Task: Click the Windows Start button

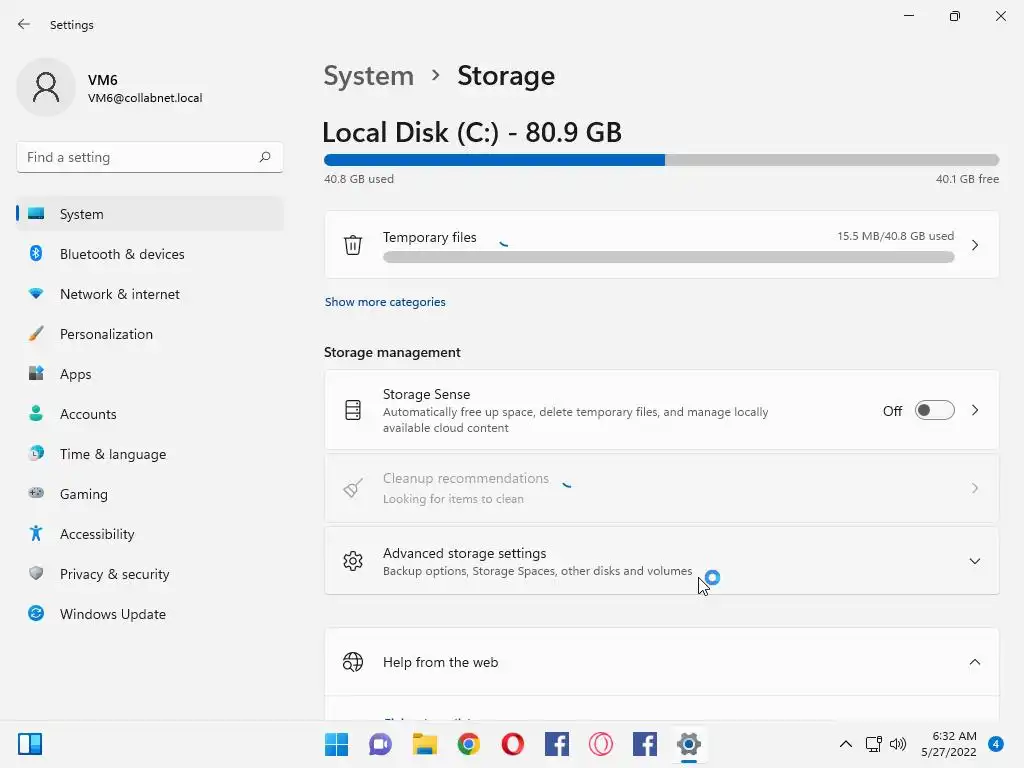Action: pos(337,744)
